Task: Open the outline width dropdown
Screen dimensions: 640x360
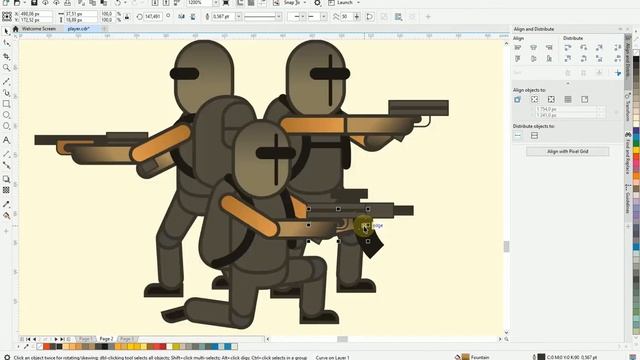Action: (x=238, y=17)
